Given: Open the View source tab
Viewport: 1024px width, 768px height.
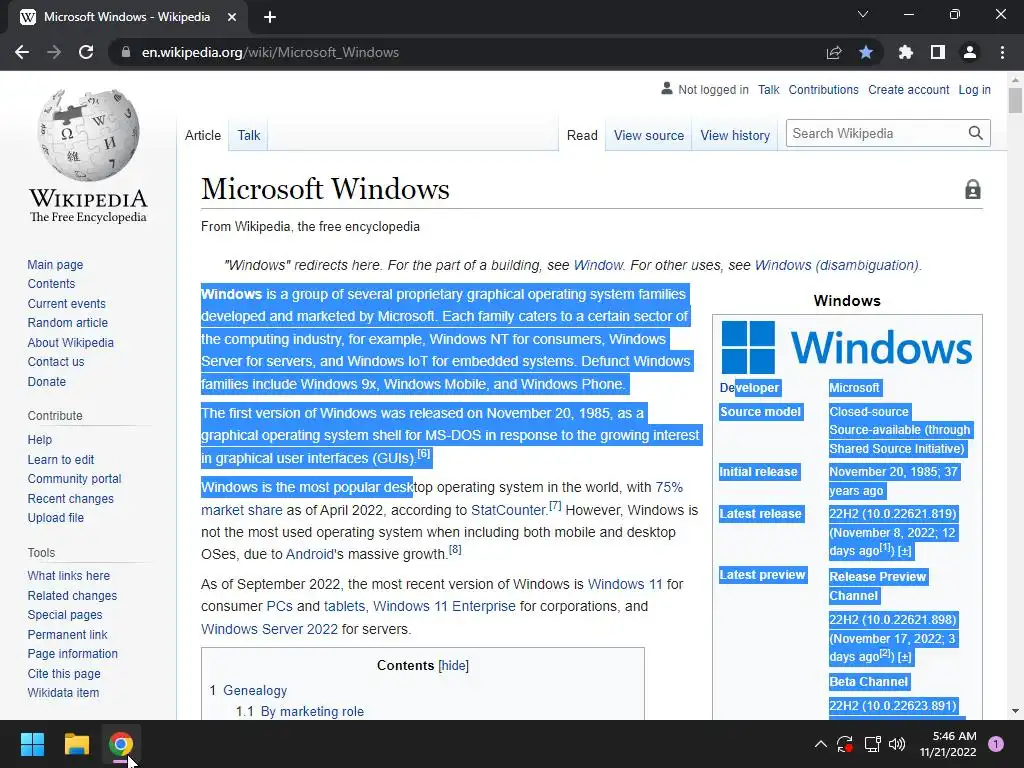Looking at the screenshot, I should coord(648,135).
